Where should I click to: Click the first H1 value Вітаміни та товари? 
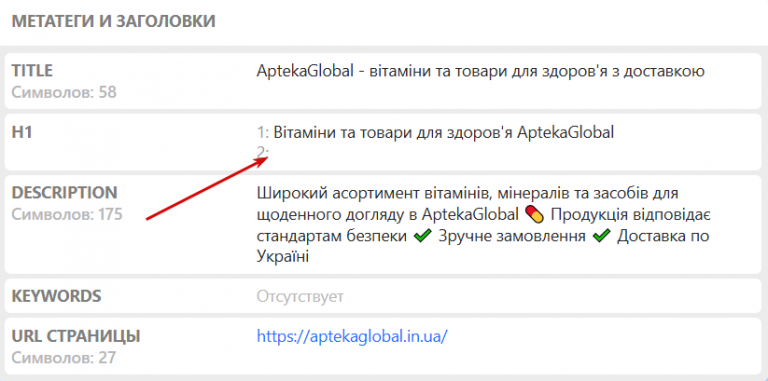pyautogui.click(x=443, y=132)
